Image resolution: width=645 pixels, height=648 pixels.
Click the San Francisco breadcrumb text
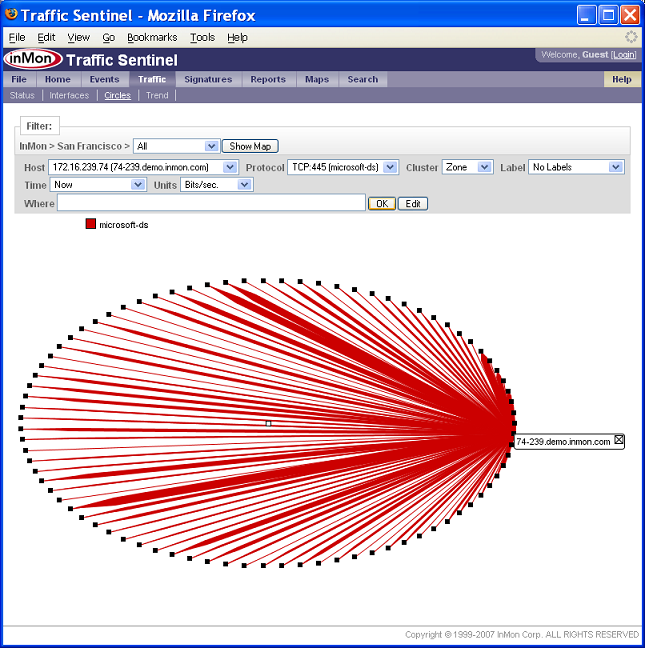pyautogui.click(x=89, y=146)
